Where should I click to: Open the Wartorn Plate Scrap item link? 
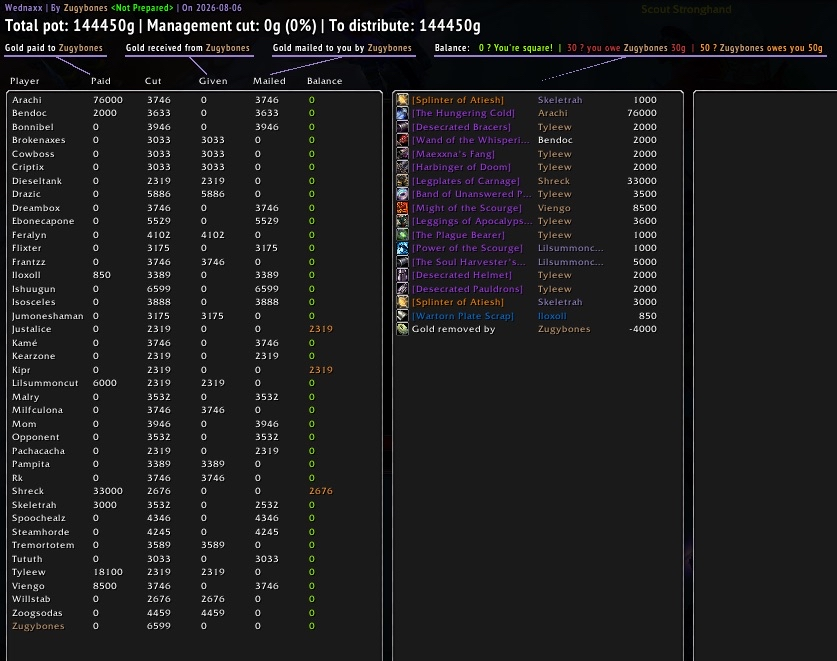463,316
